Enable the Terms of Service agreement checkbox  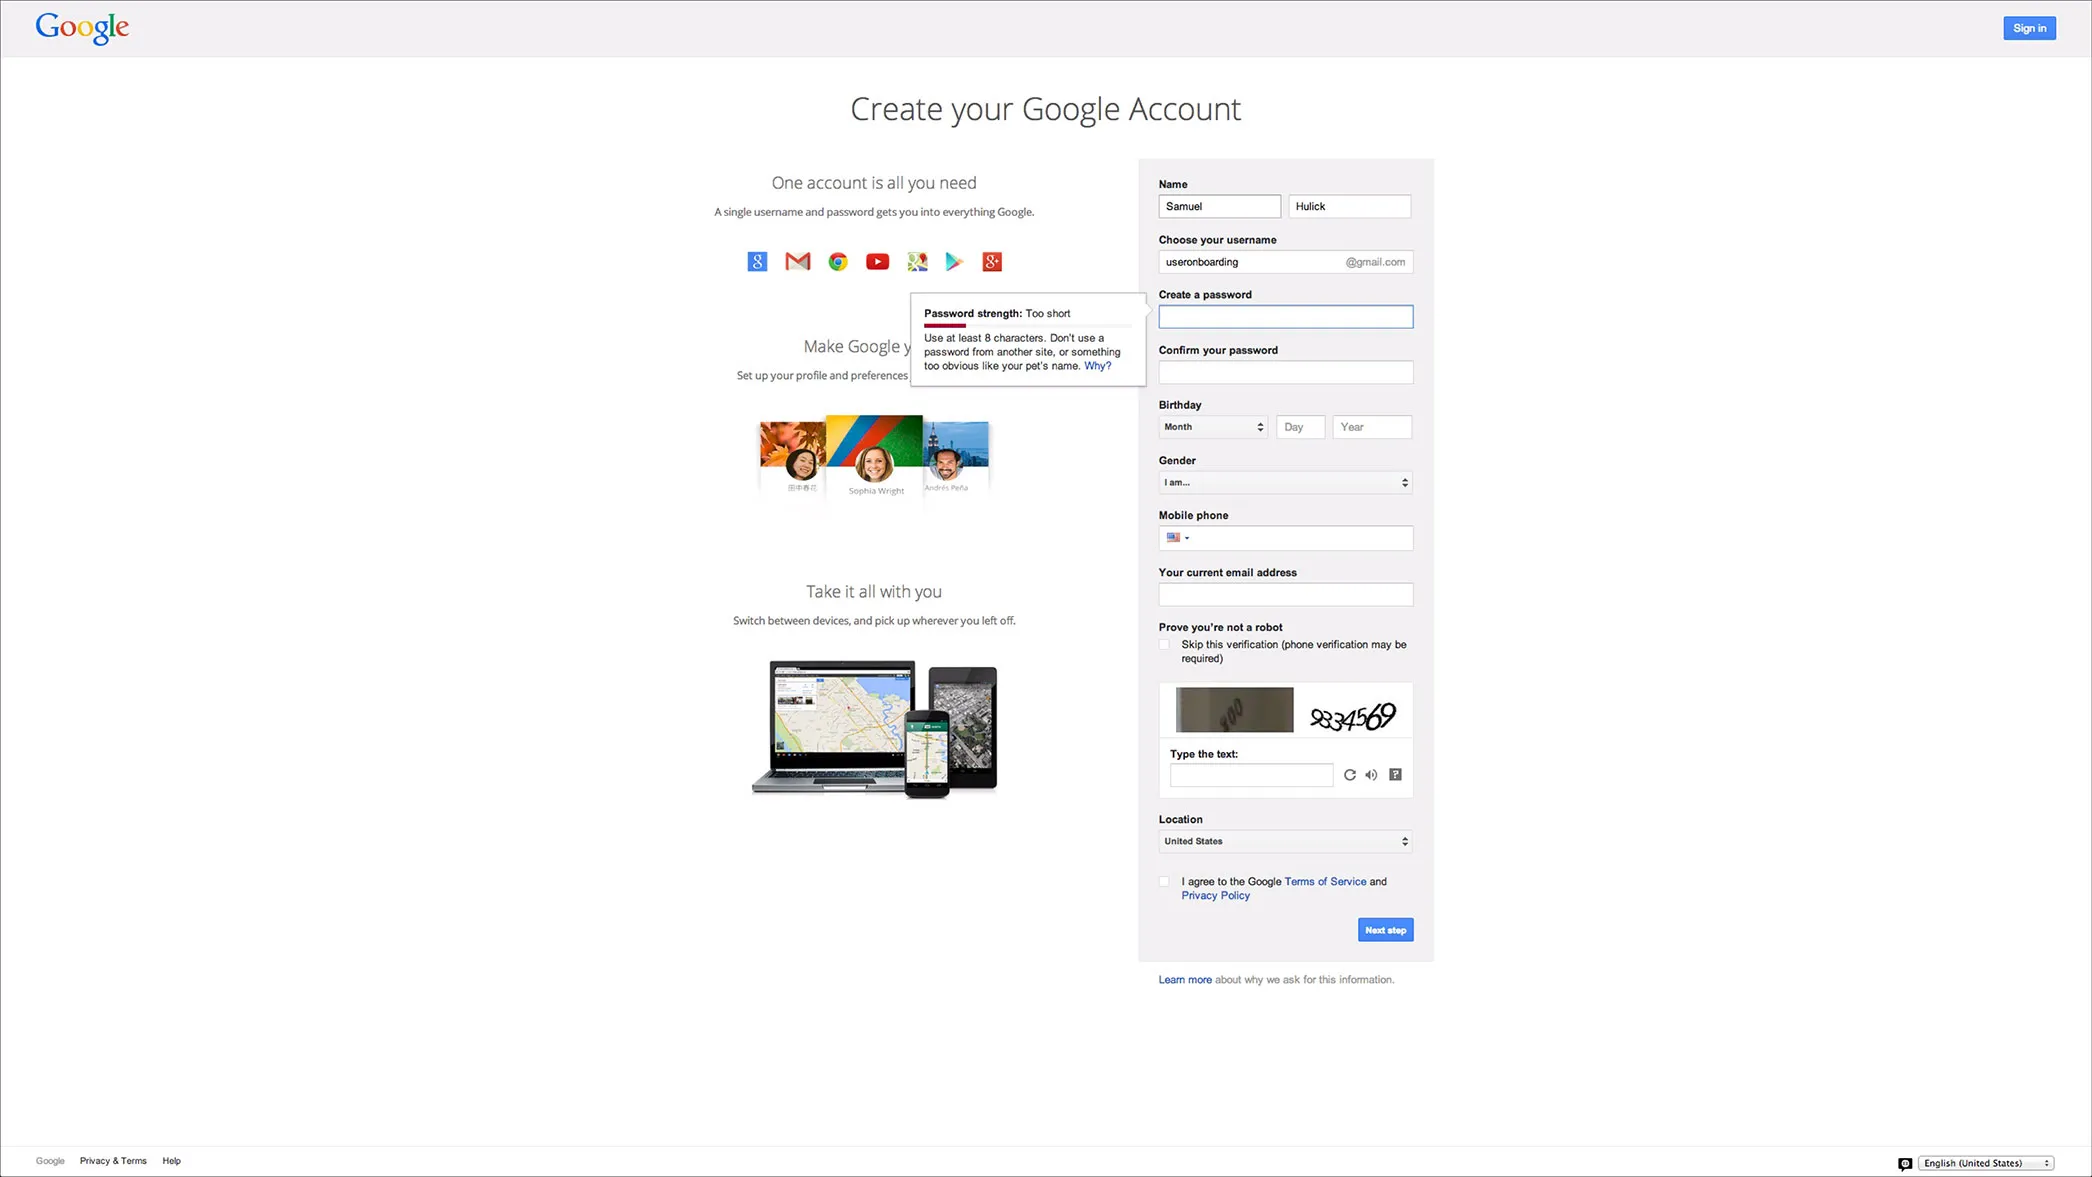(1165, 881)
